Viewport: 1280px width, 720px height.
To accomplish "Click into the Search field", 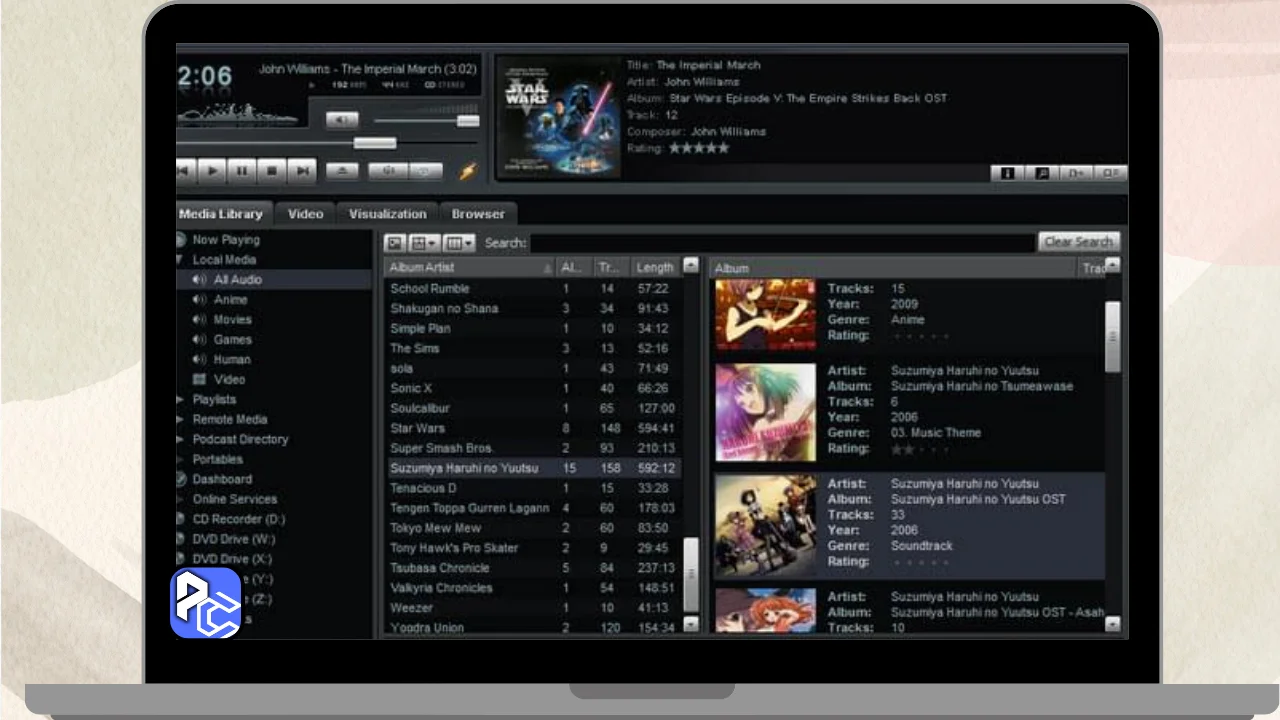I will [782, 243].
